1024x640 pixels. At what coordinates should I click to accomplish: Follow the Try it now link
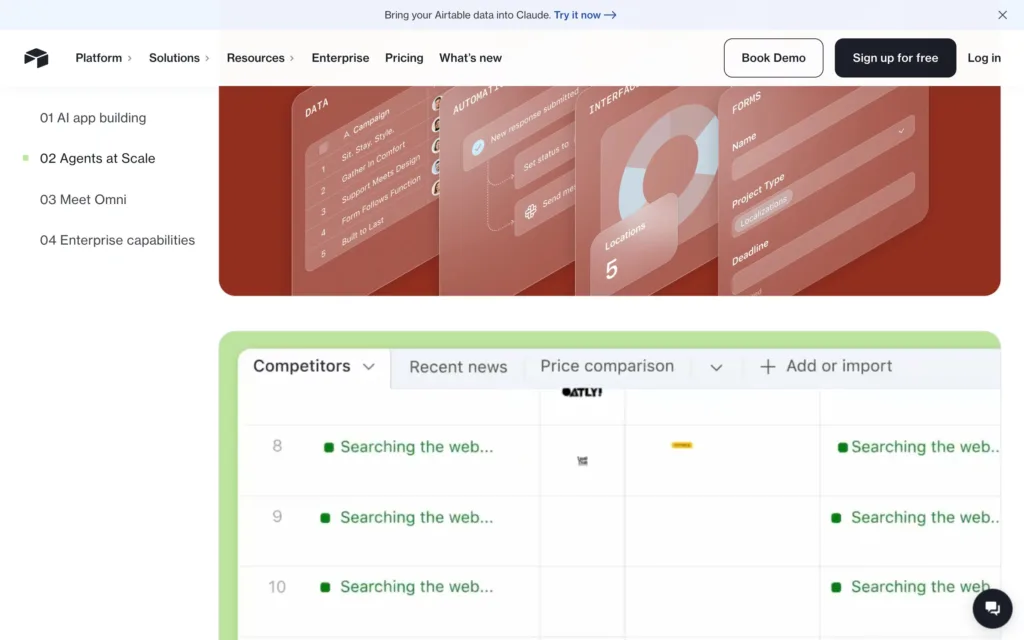coord(585,15)
